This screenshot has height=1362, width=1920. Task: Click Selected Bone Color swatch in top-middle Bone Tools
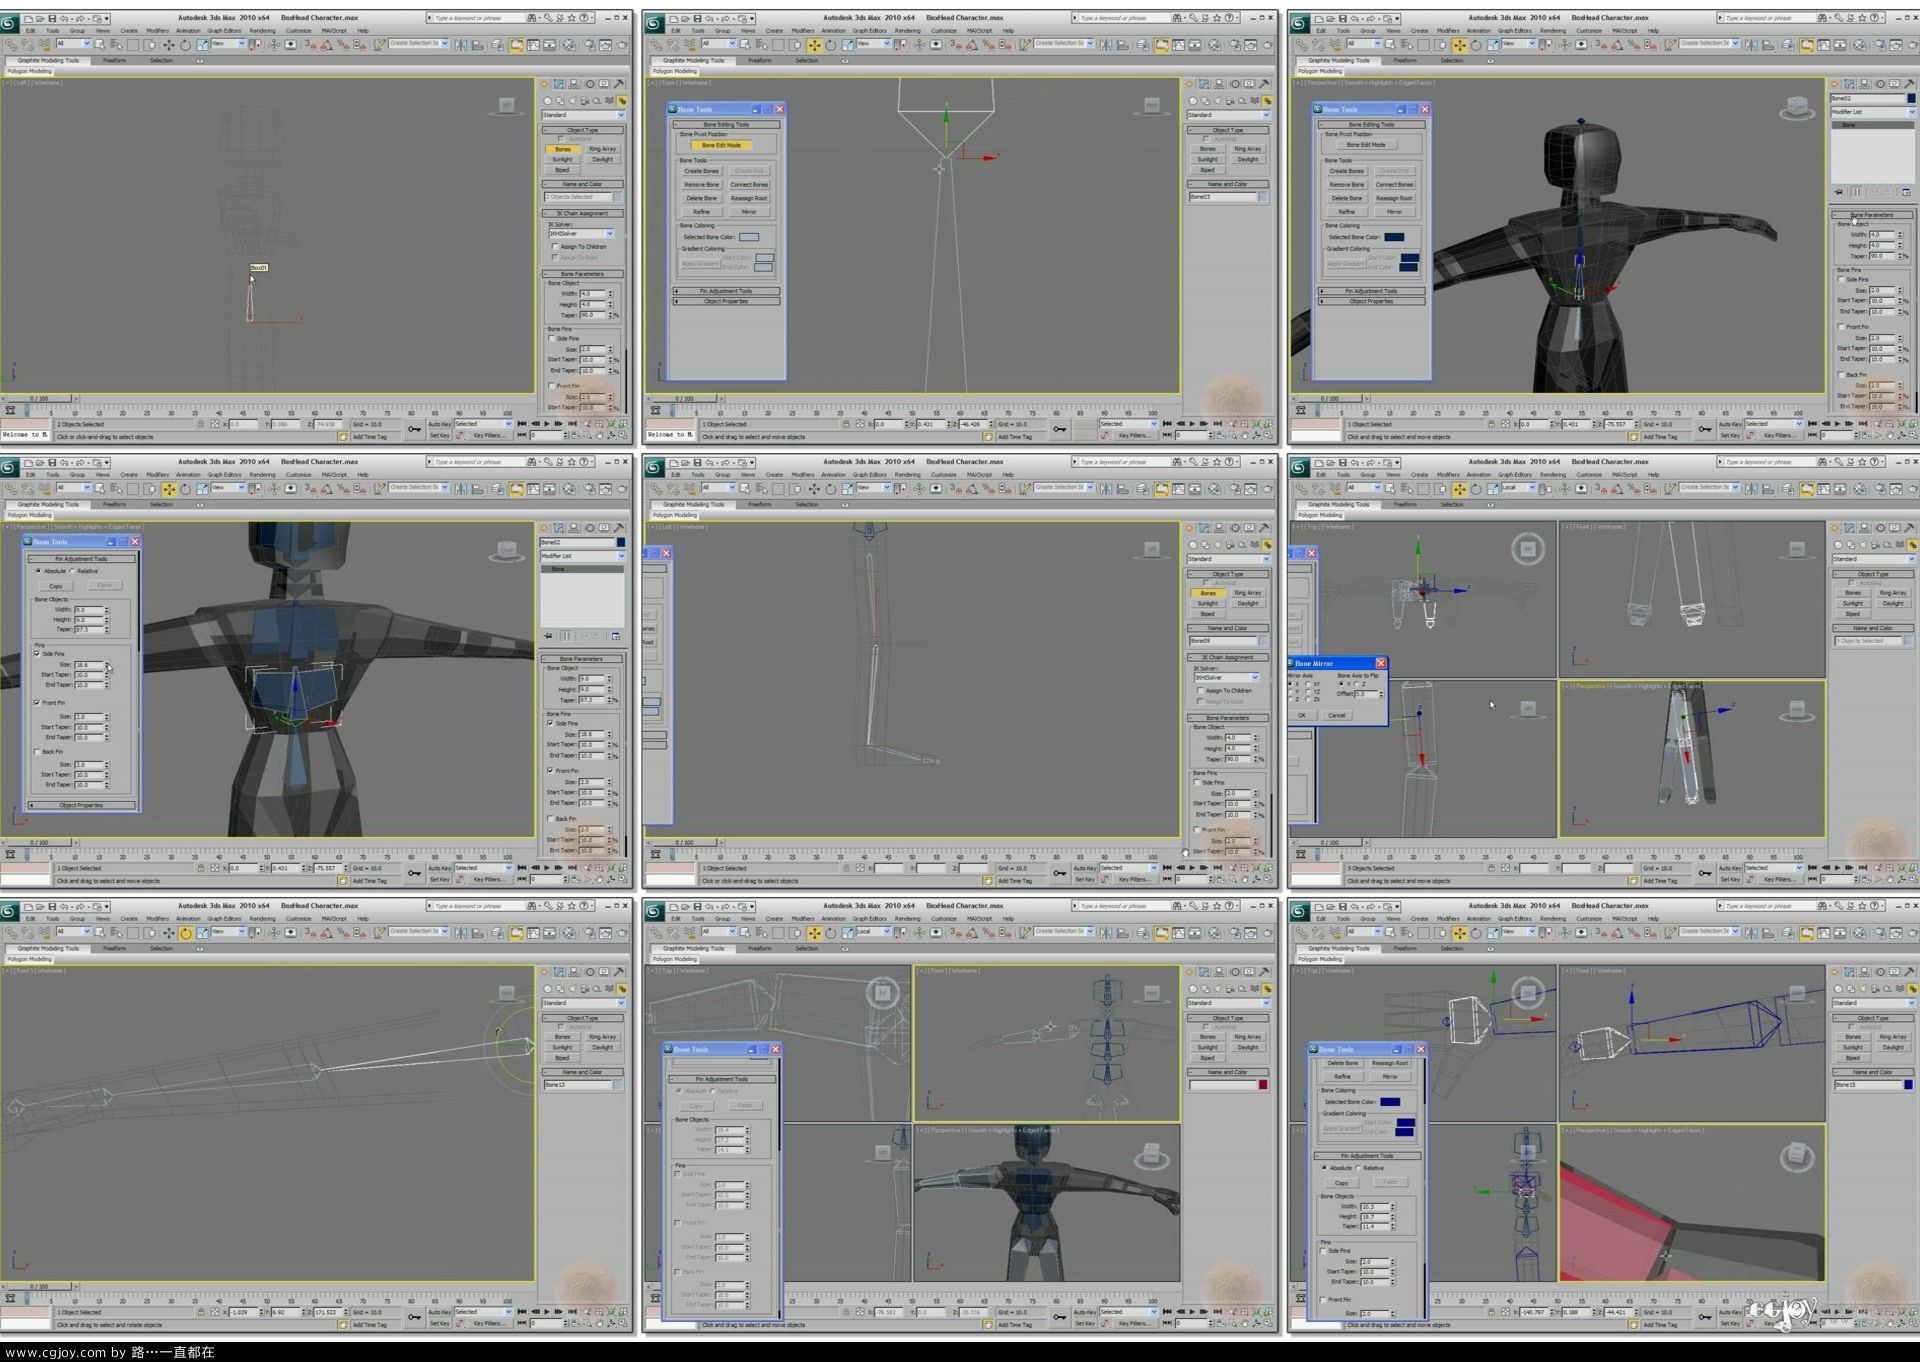[x=749, y=237]
